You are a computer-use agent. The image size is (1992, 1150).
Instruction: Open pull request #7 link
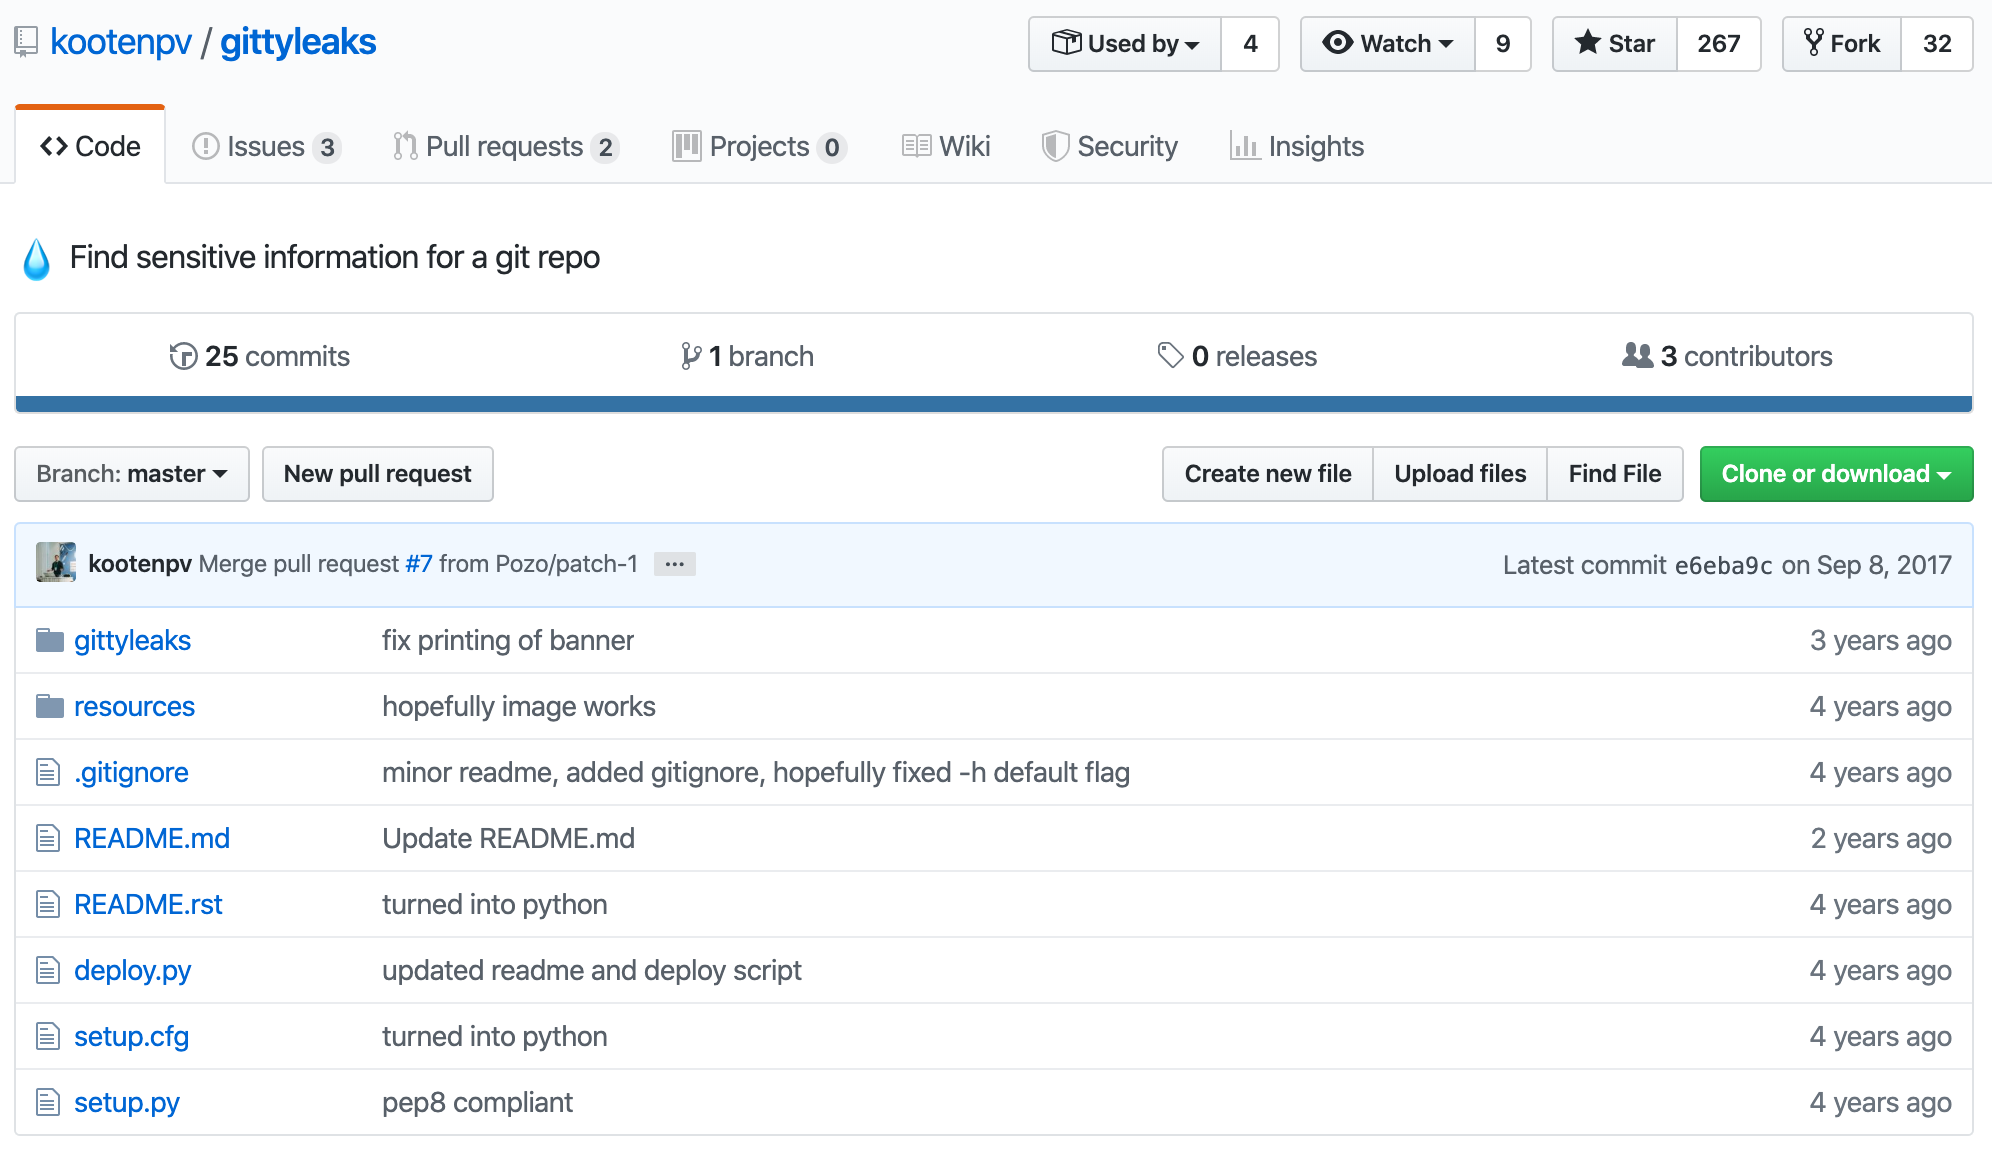point(419,564)
